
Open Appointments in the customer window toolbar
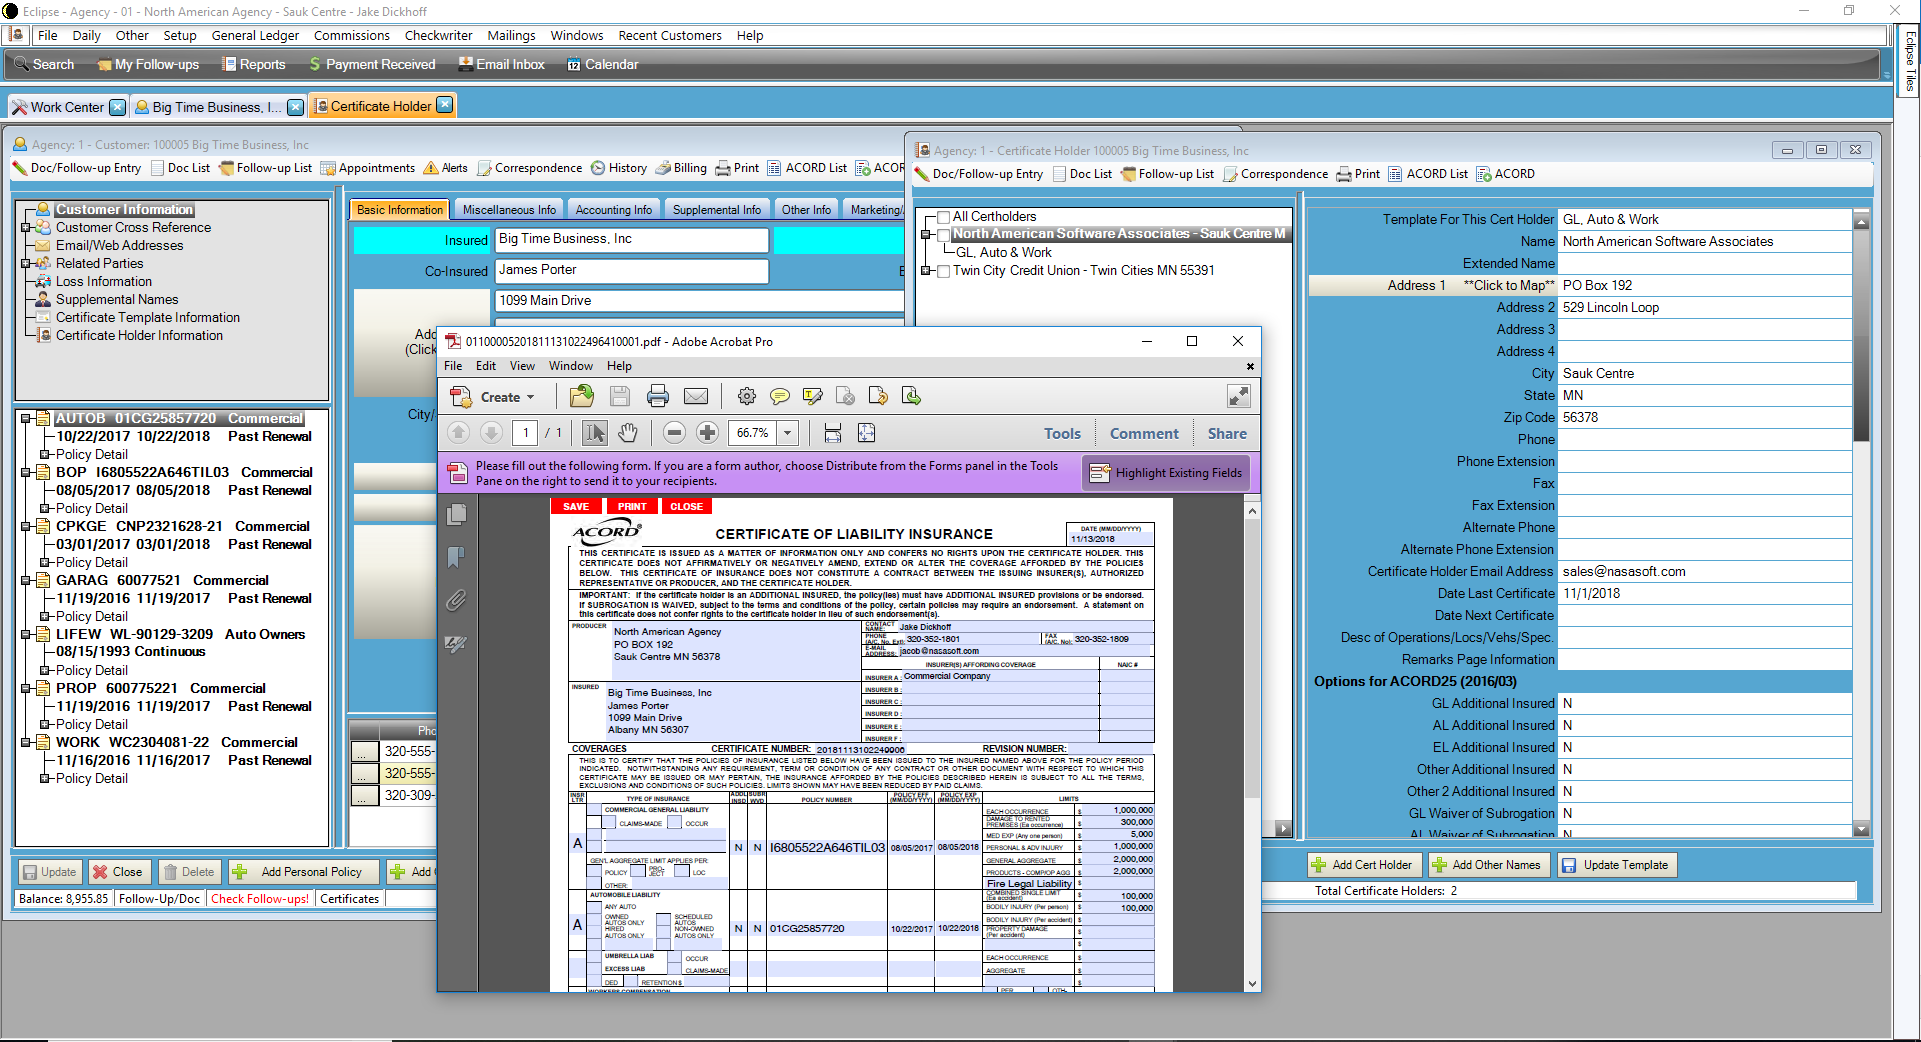(368, 168)
